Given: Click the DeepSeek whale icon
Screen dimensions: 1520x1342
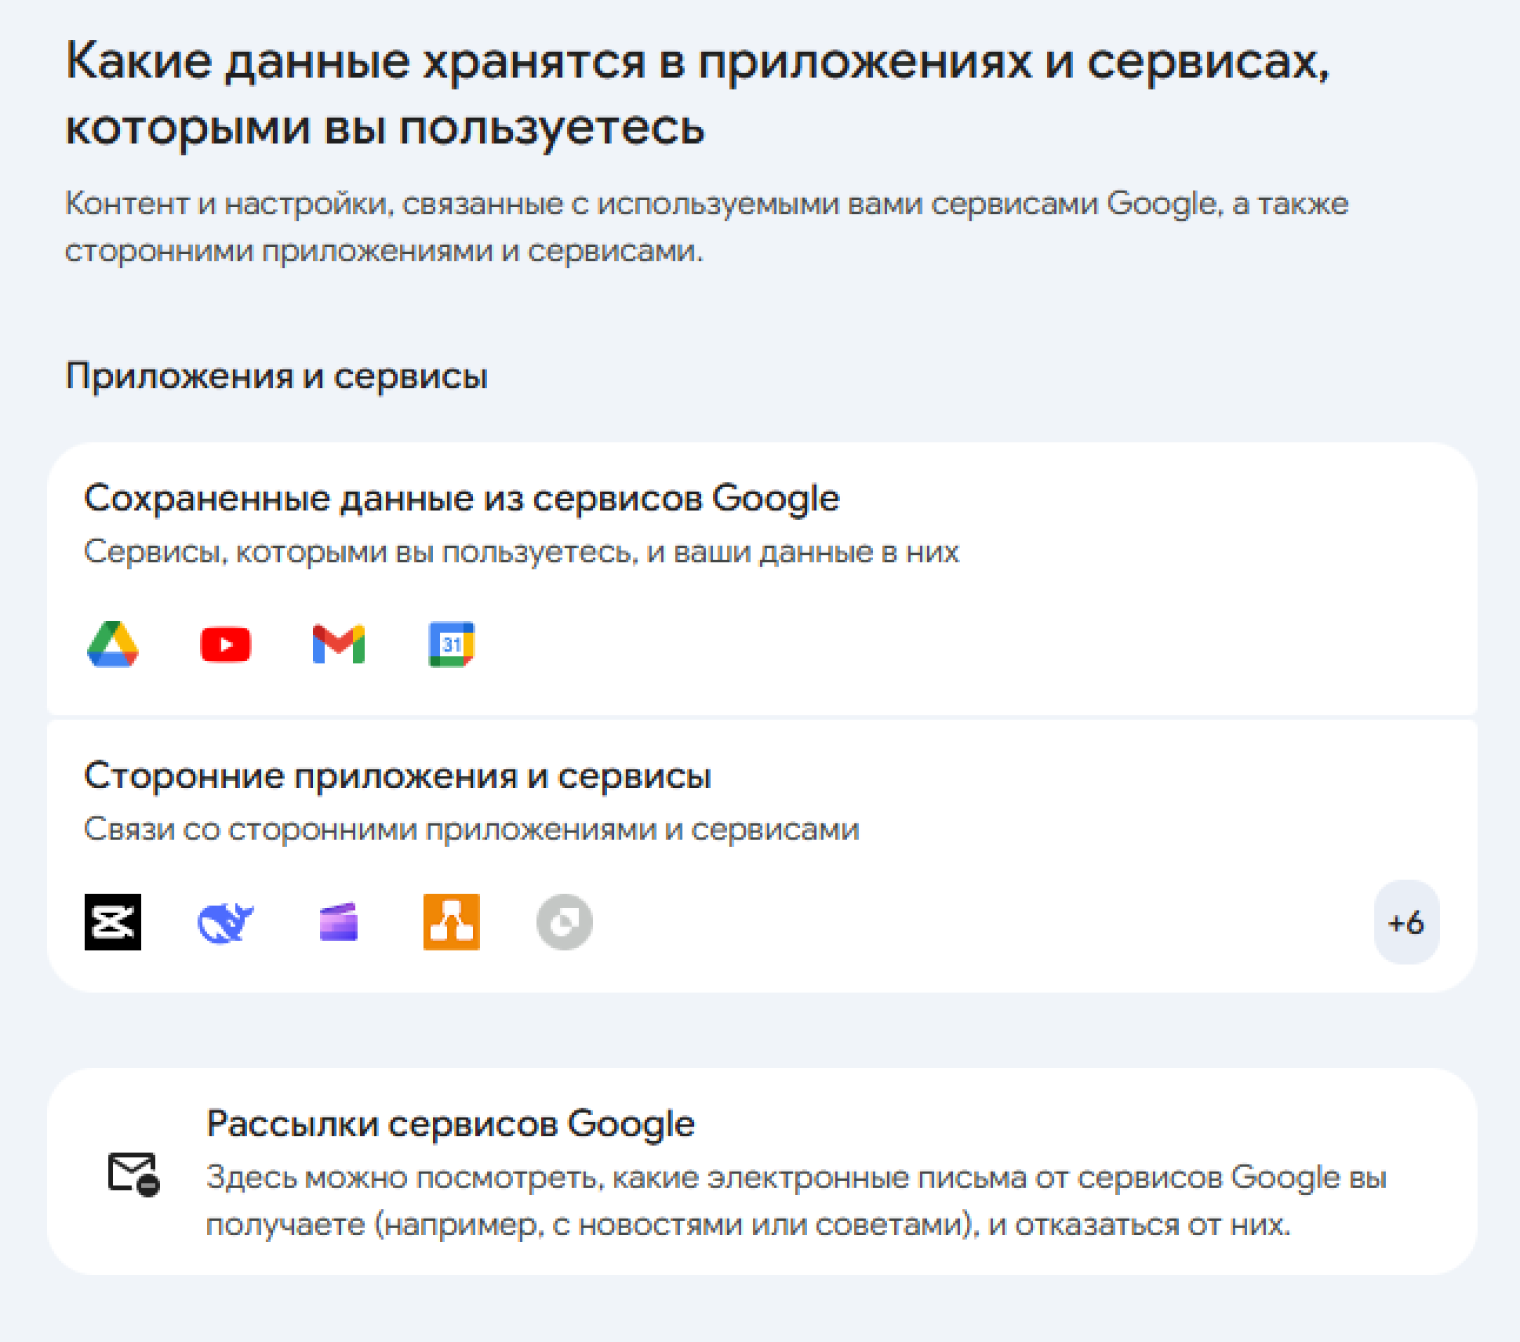Looking at the screenshot, I should tap(225, 921).
